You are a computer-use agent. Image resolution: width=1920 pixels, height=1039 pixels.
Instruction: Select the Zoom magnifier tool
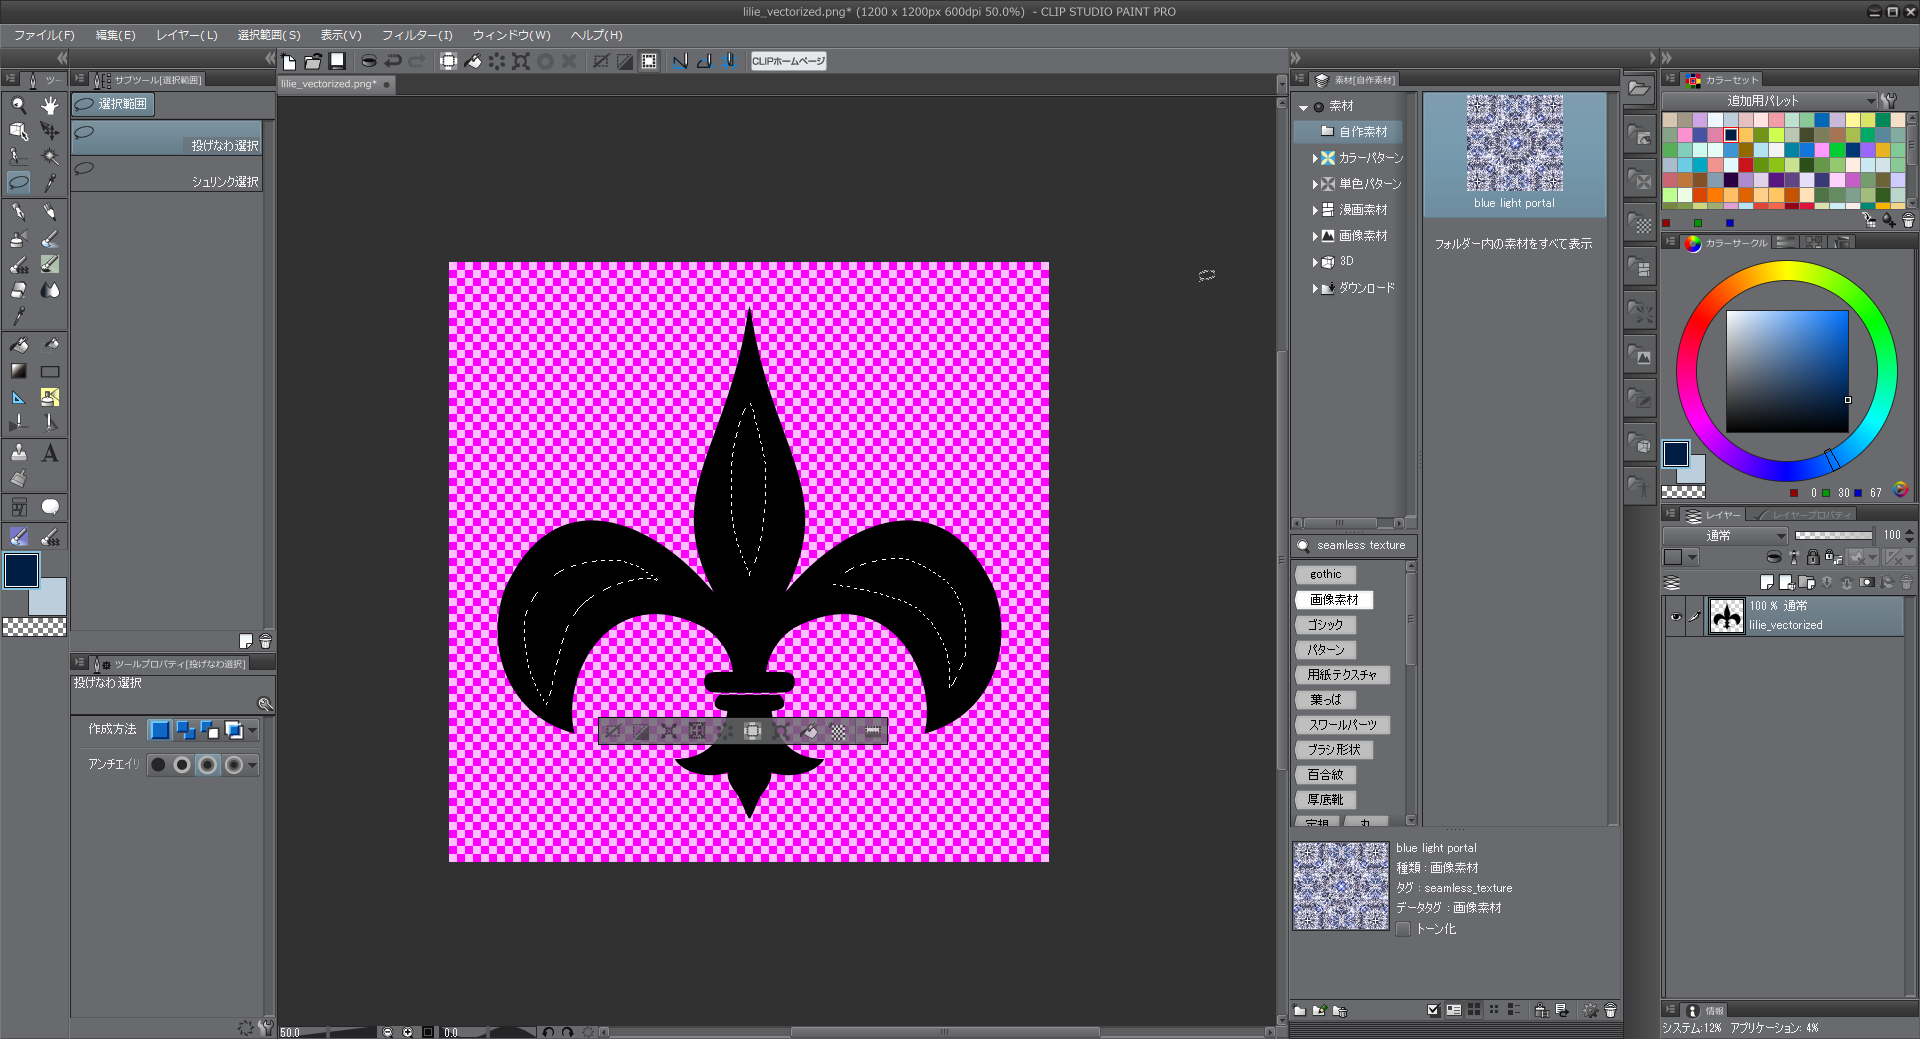(x=18, y=105)
